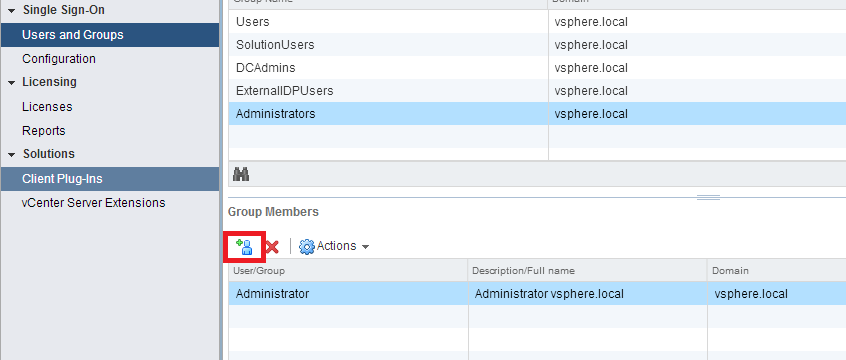Open the Configuration page
This screenshot has height=360, width=846.
59,59
